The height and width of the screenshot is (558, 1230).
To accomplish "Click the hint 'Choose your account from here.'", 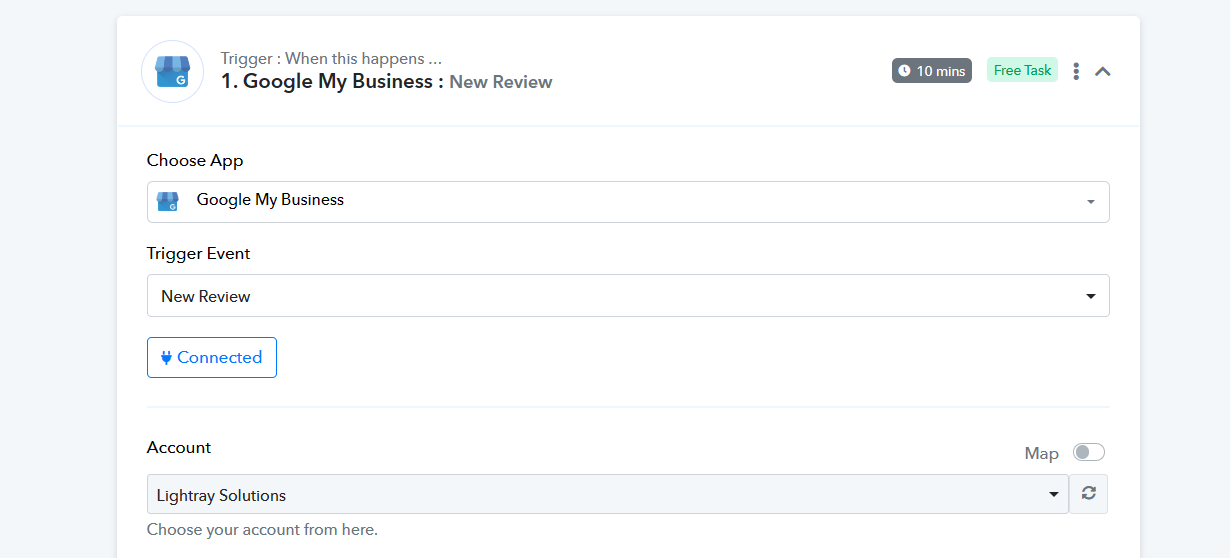I will (262, 530).
